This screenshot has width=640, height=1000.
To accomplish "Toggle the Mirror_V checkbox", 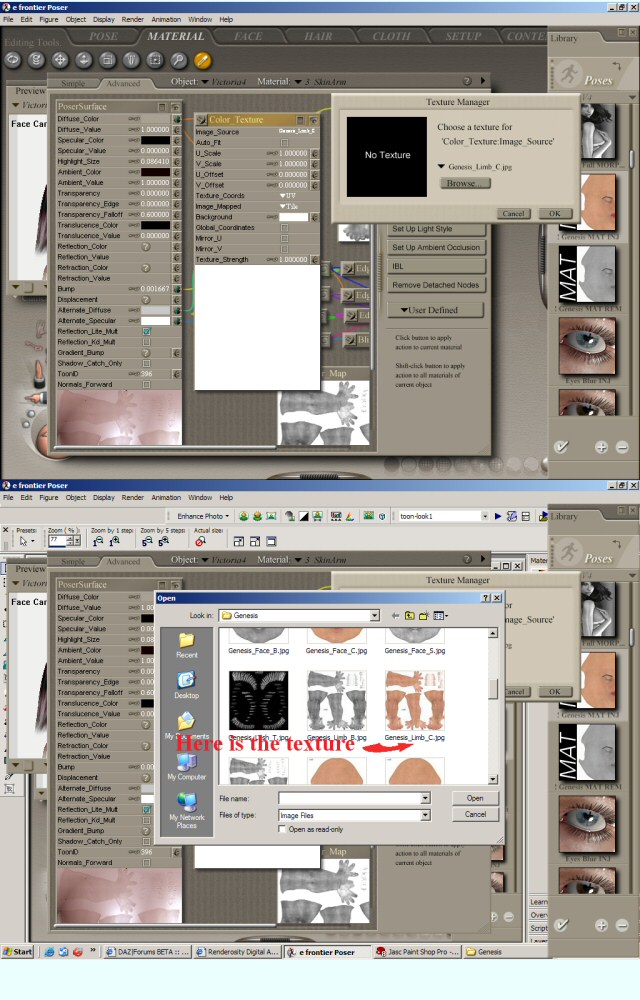I will click(284, 249).
